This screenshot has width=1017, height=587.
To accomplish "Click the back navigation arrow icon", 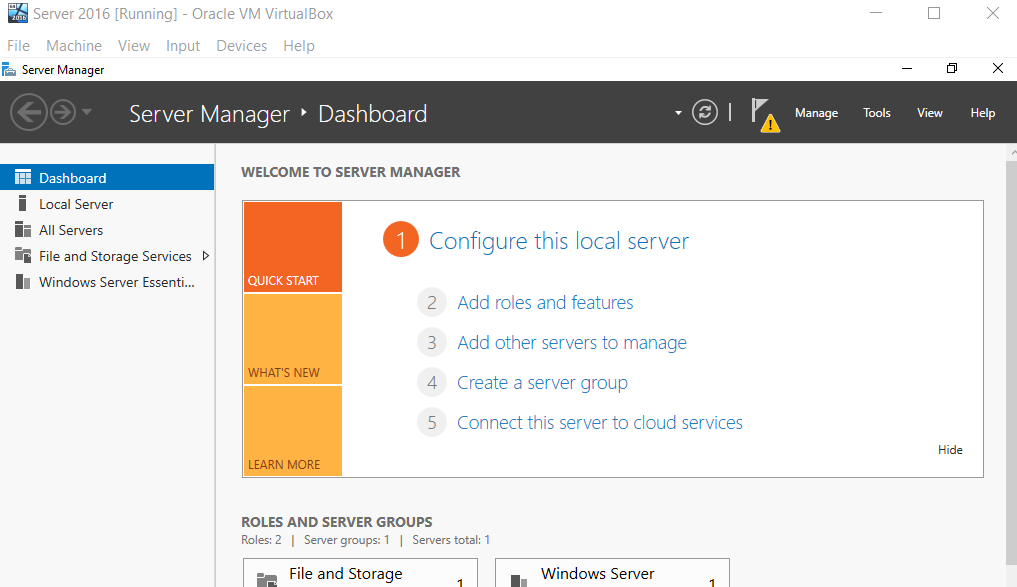I will tap(29, 112).
